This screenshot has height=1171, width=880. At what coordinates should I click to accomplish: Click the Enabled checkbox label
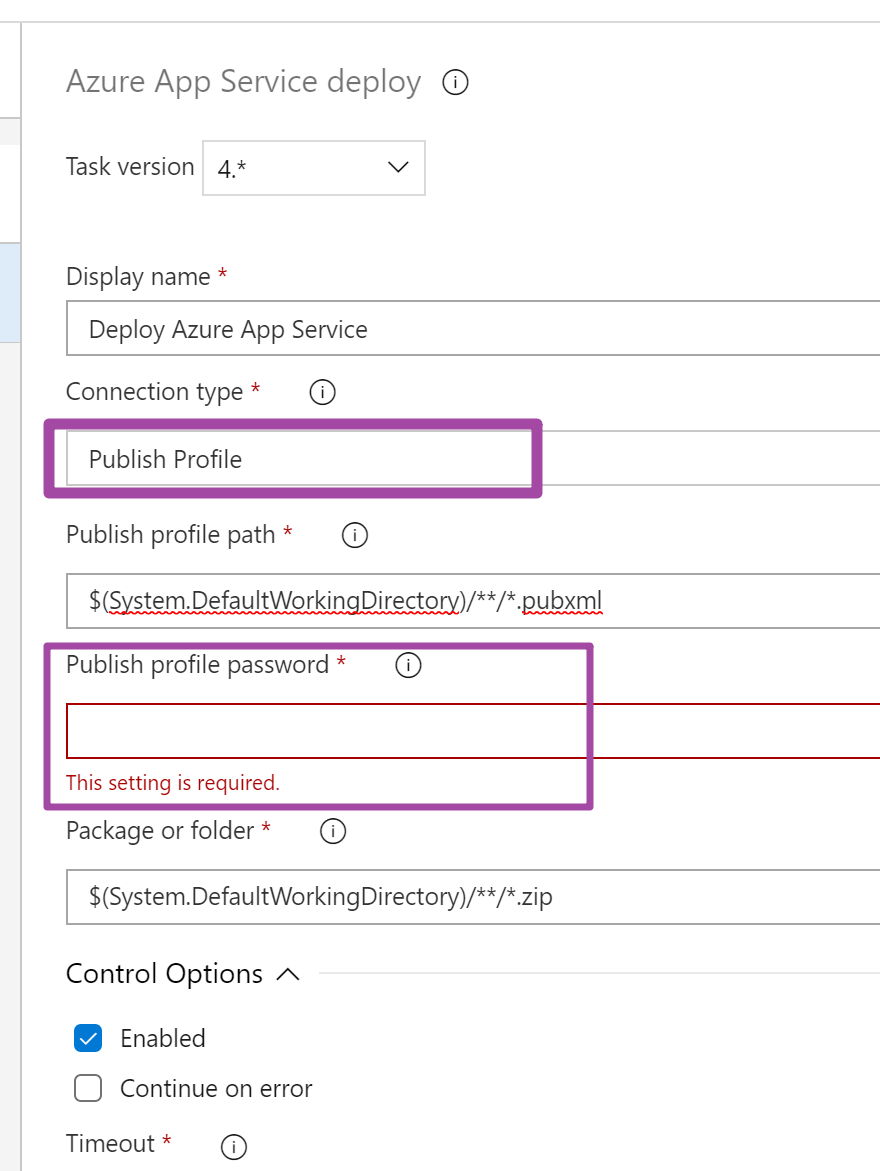pyautogui.click(x=163, y=1038)
